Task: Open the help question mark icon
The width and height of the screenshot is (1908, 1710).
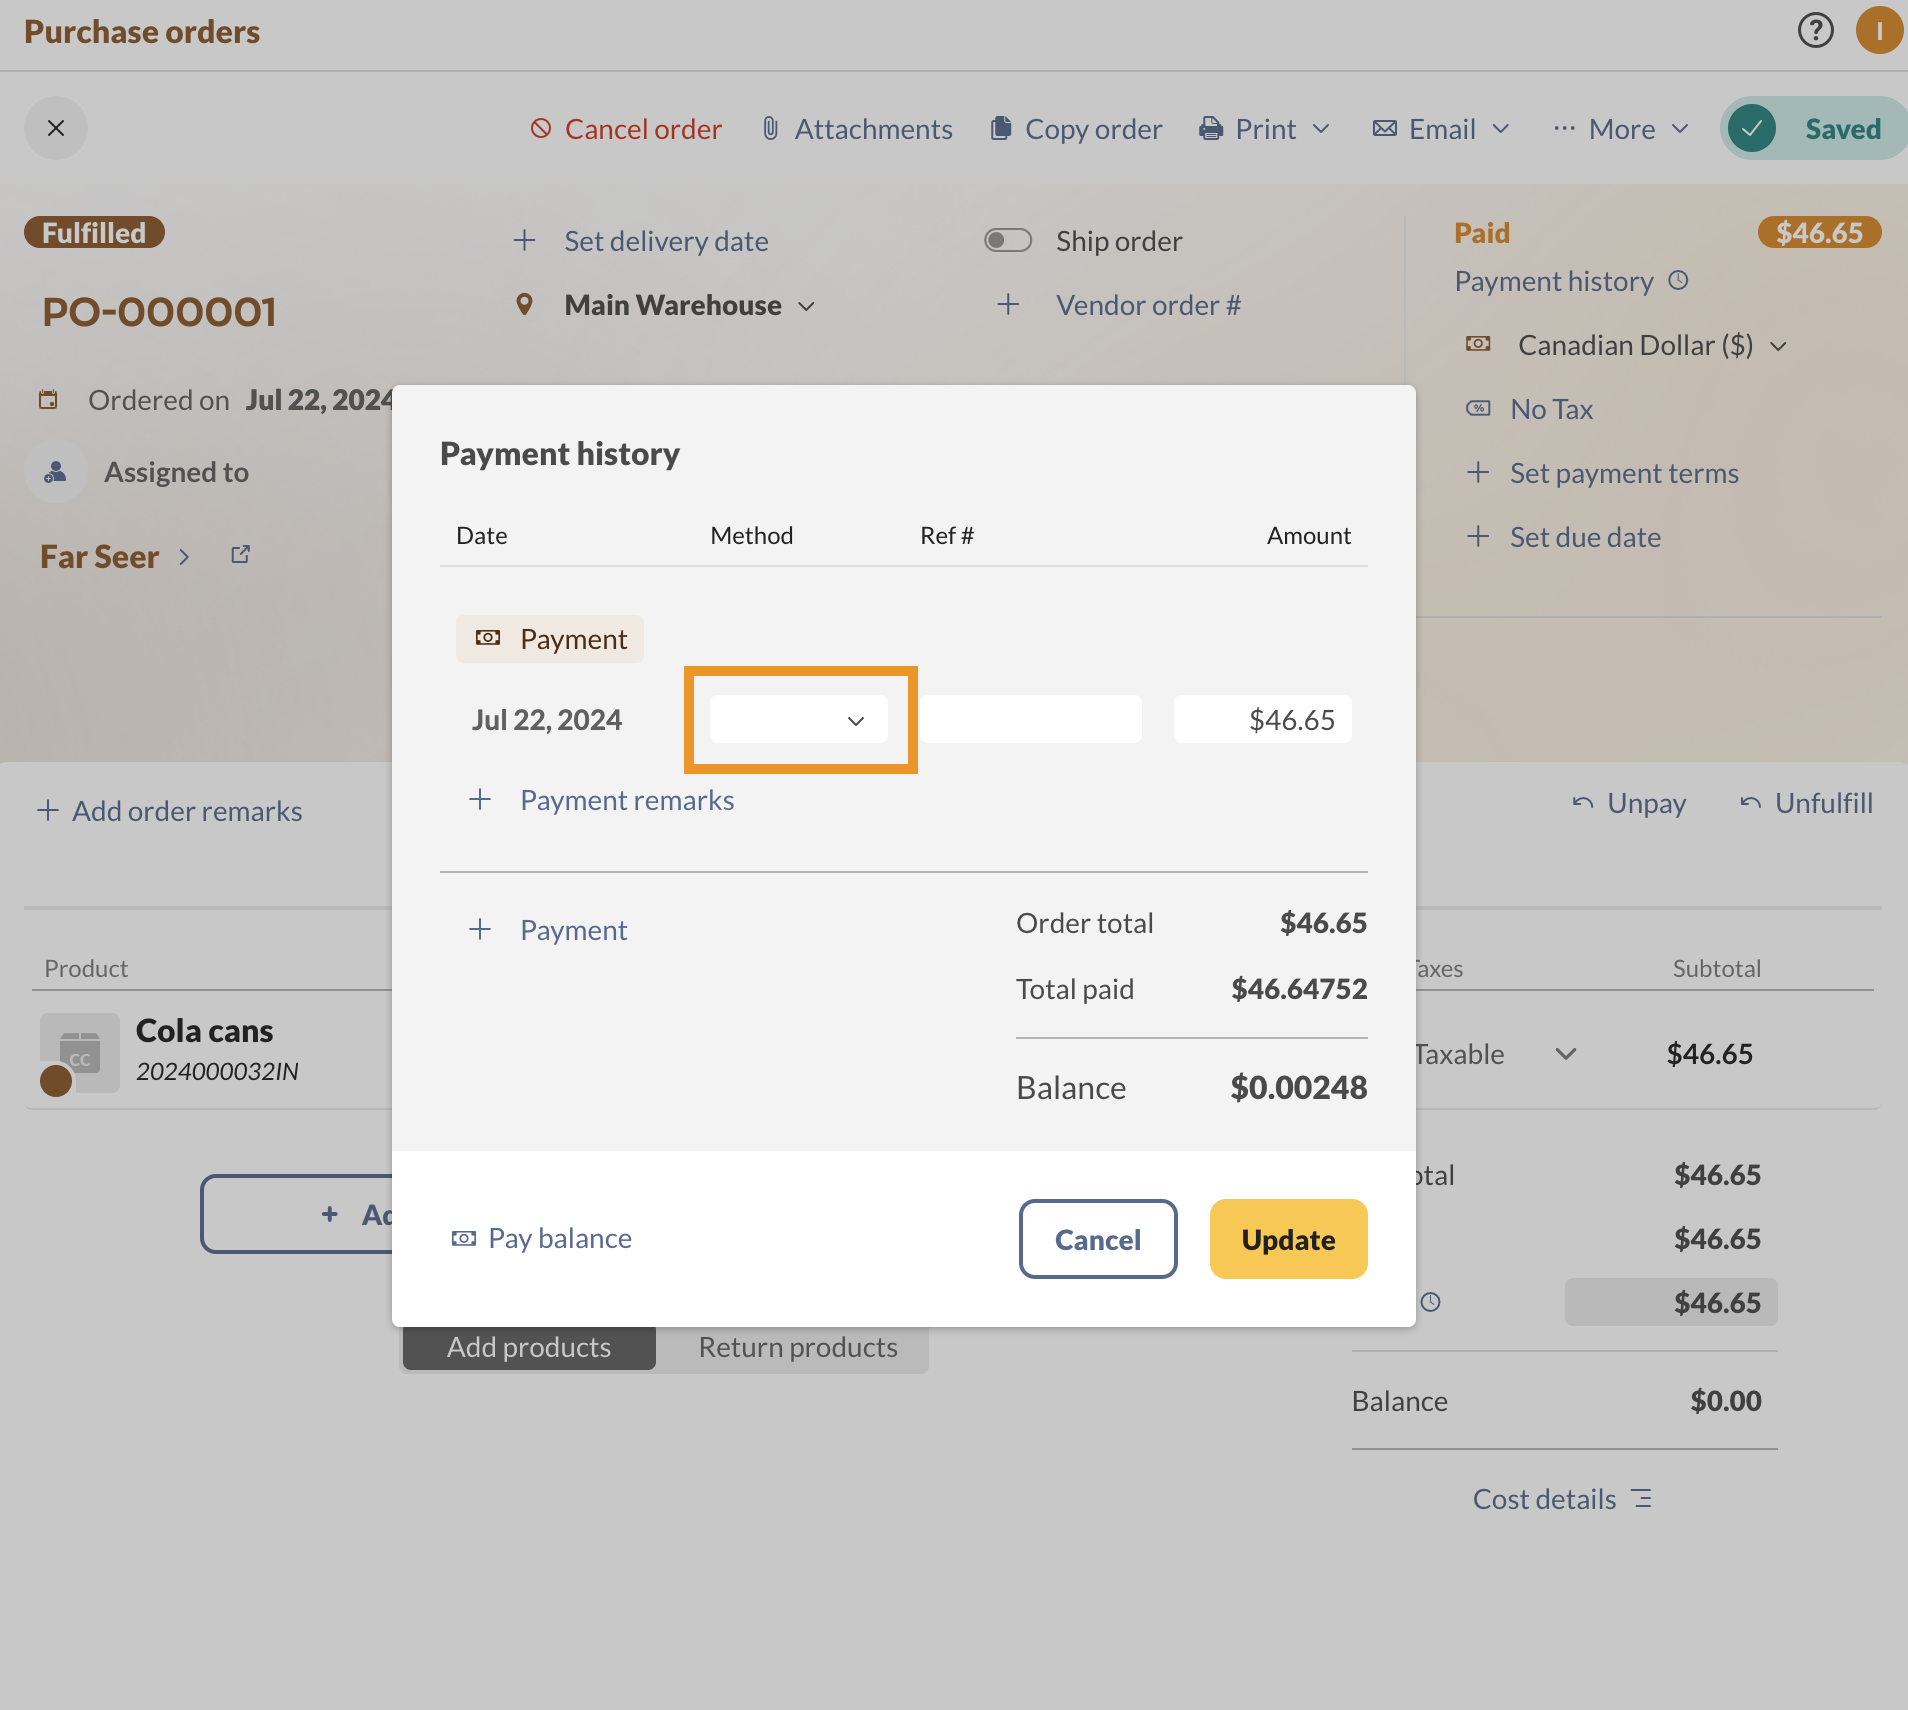Action: point(1815,31)
